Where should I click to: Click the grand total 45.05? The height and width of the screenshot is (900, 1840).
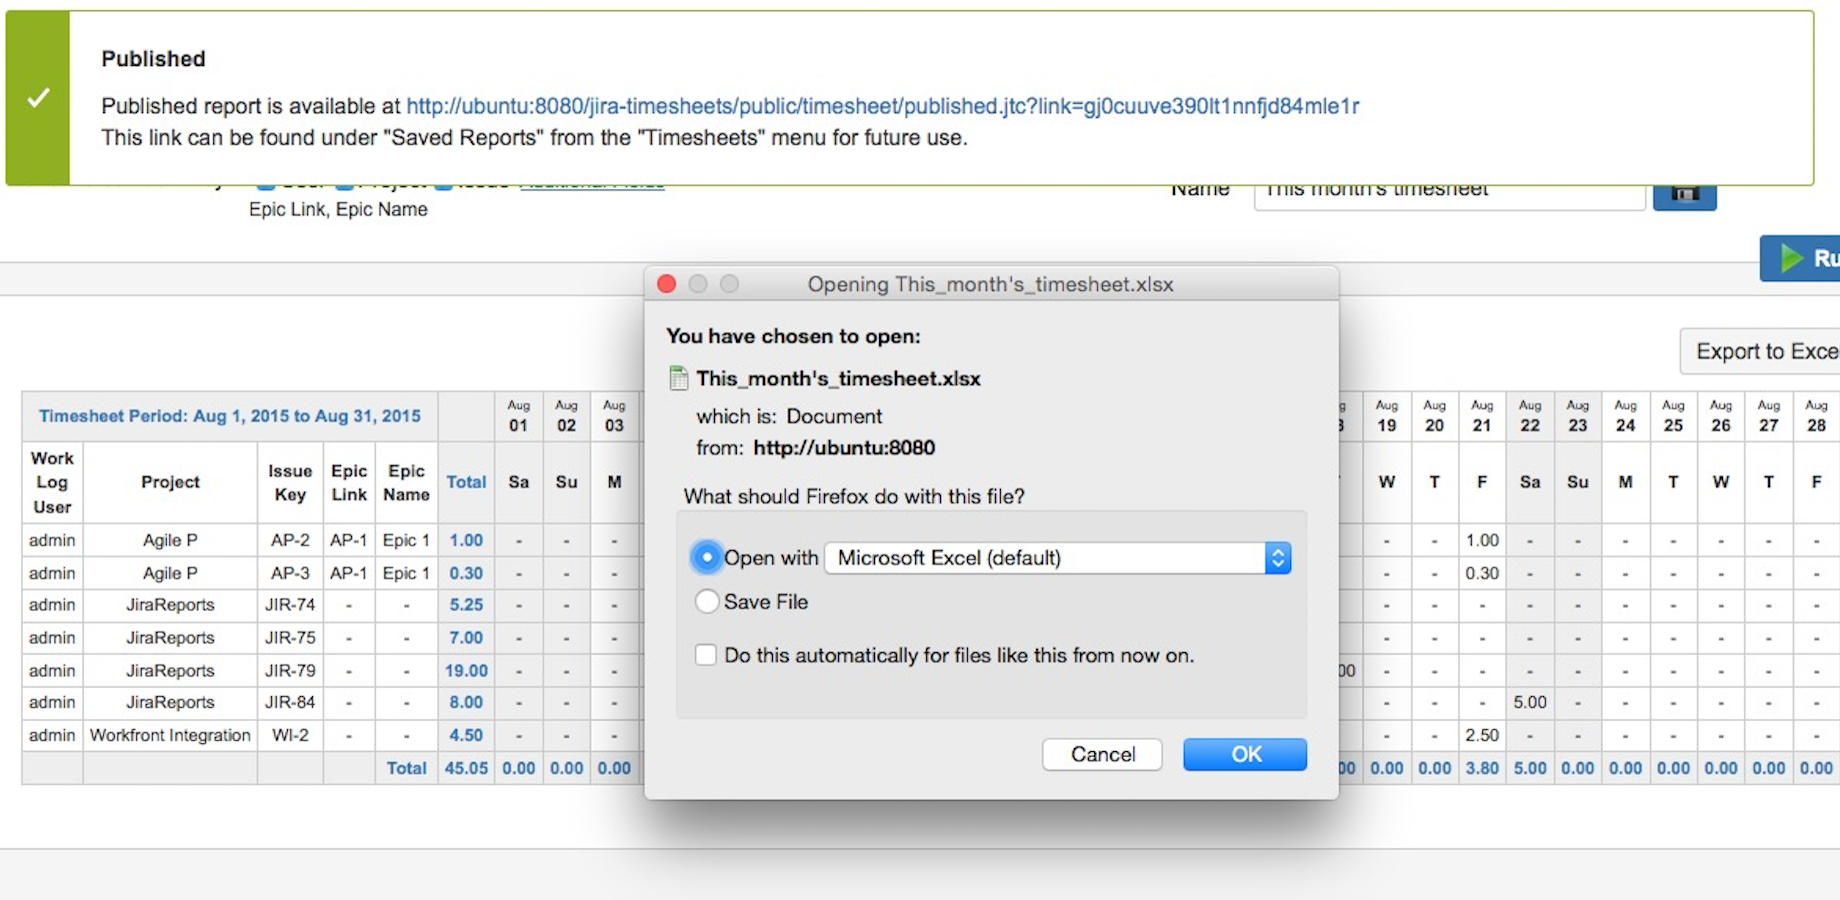click(x=466, y=768)
